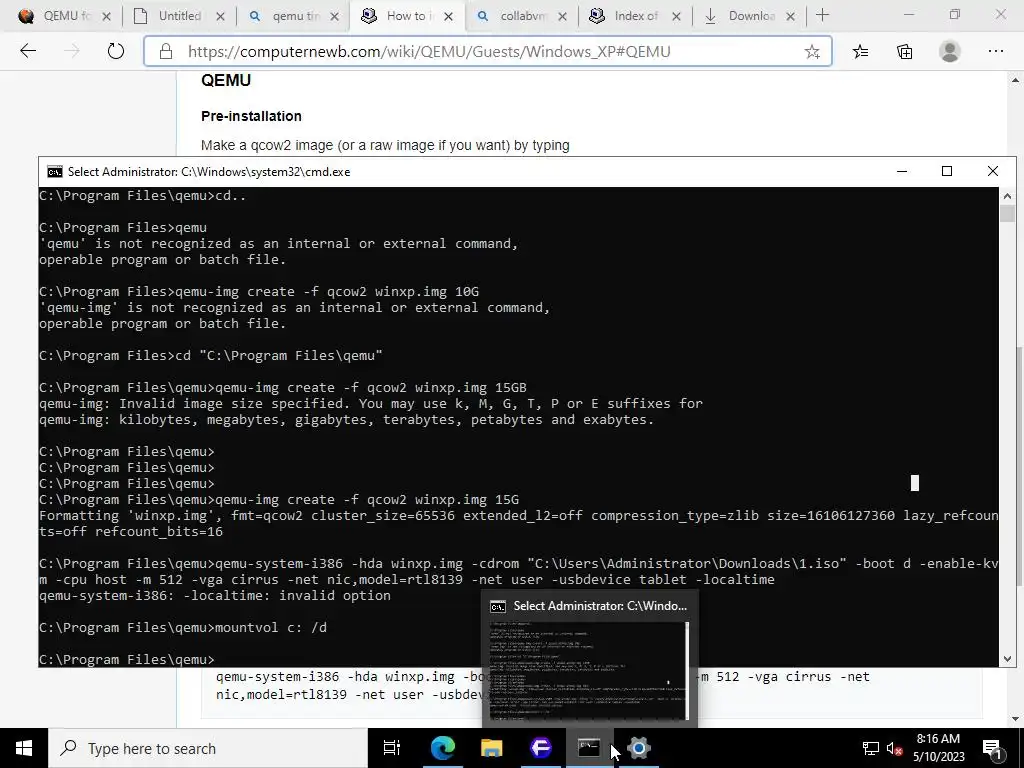Image resolution: width=1024 pixels, height=768 pixels.
Task: Click the "Formatting 'winxp.img'" output line
Action: (x=519, y=524)
